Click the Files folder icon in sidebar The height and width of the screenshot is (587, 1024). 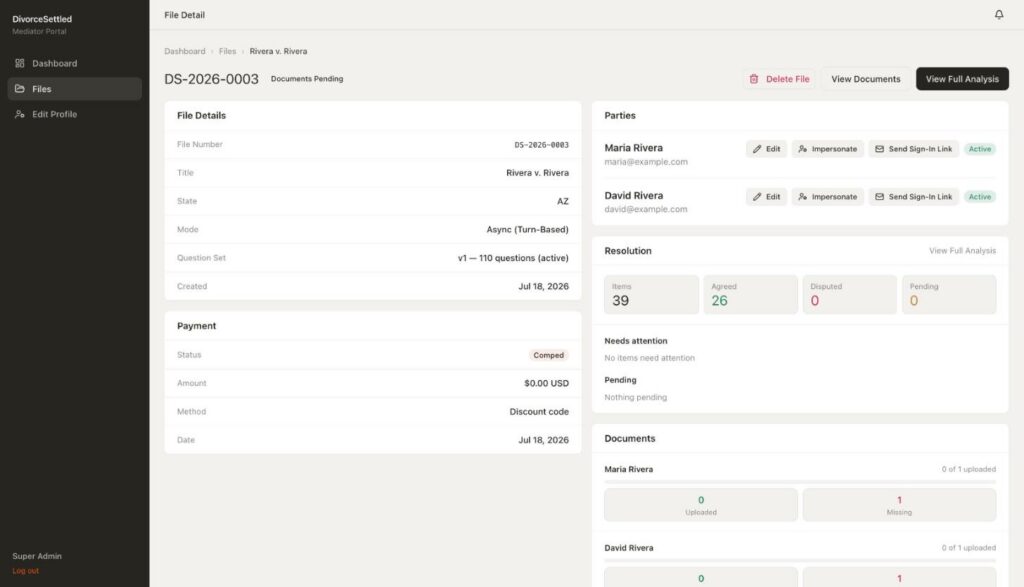20,89
